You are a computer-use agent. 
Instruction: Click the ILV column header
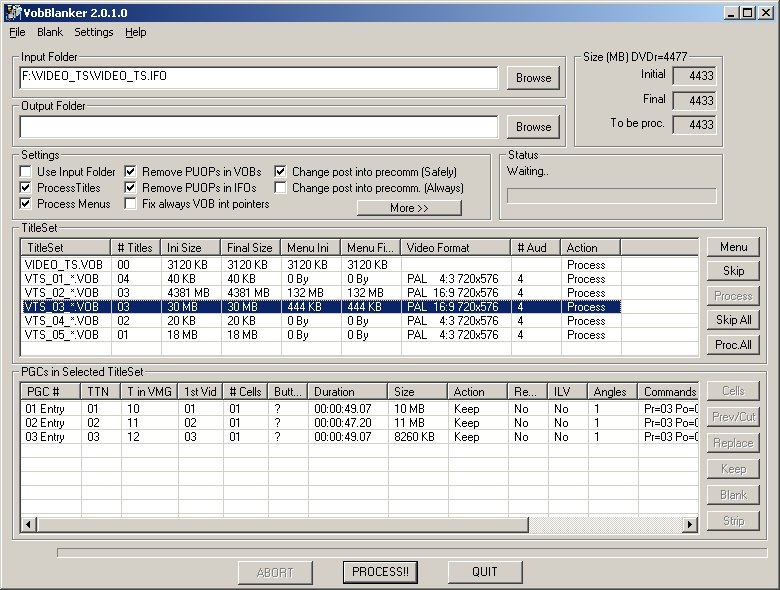click(x=567, y=392)
